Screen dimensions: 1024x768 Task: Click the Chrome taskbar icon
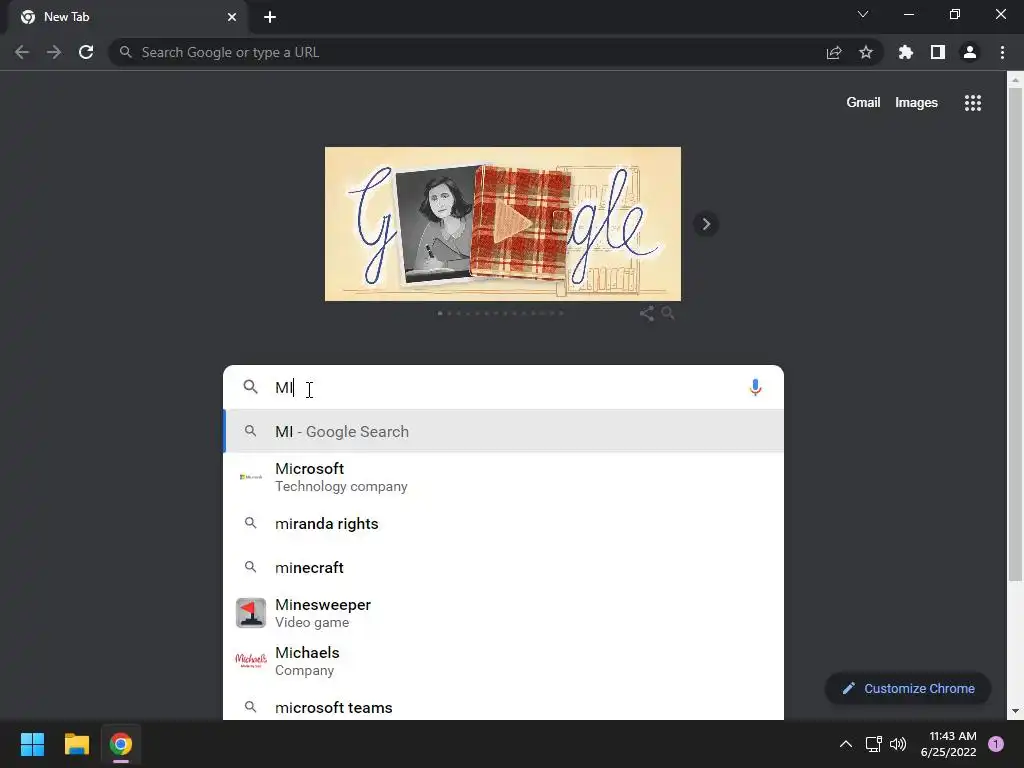pyautogui.click(x=121, y=744)
